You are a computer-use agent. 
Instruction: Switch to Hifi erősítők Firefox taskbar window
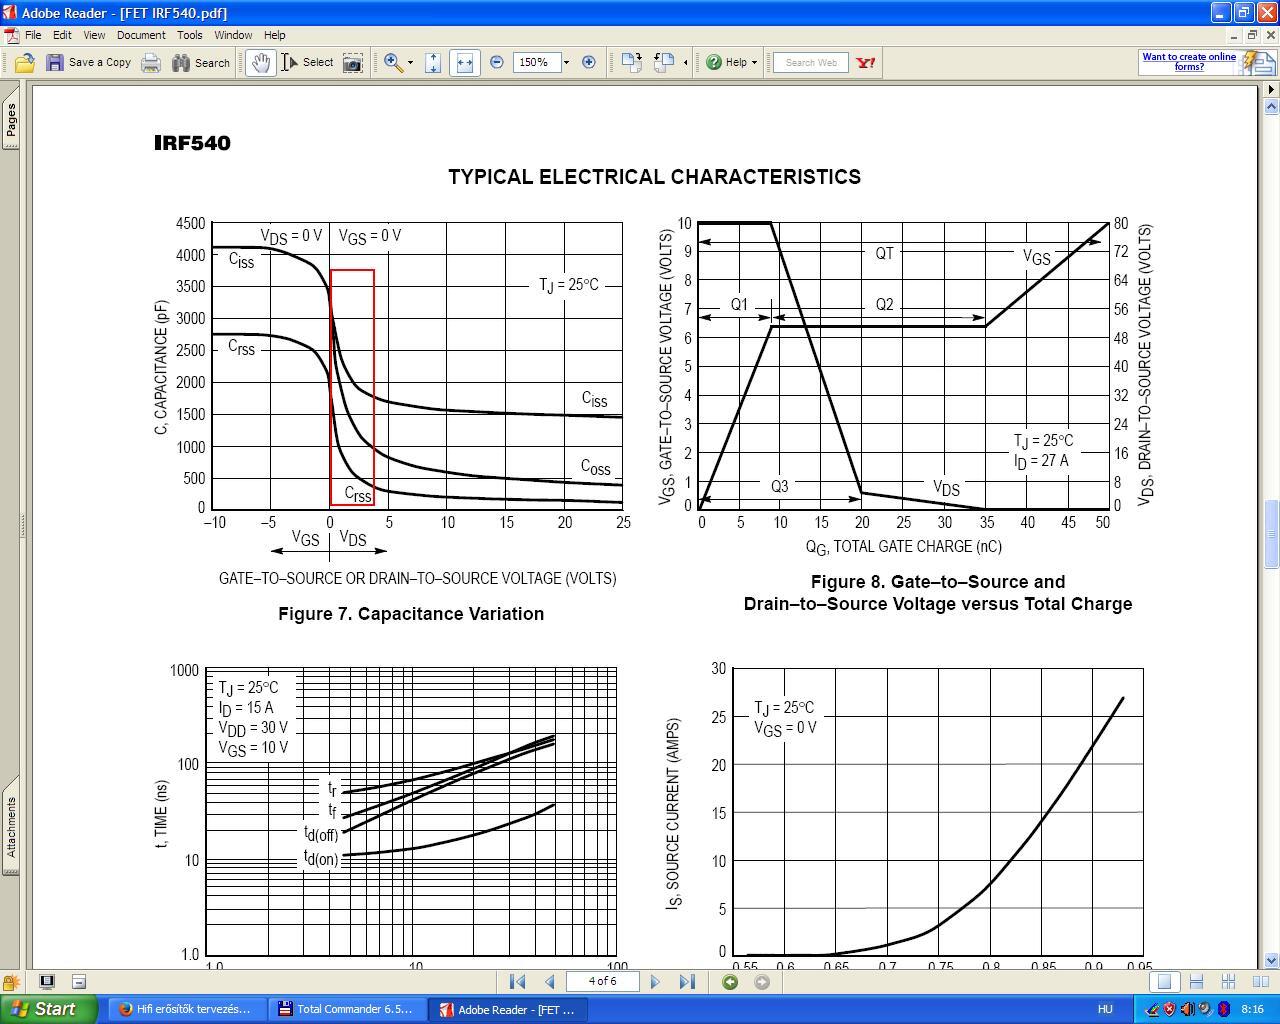(185, 1009)
